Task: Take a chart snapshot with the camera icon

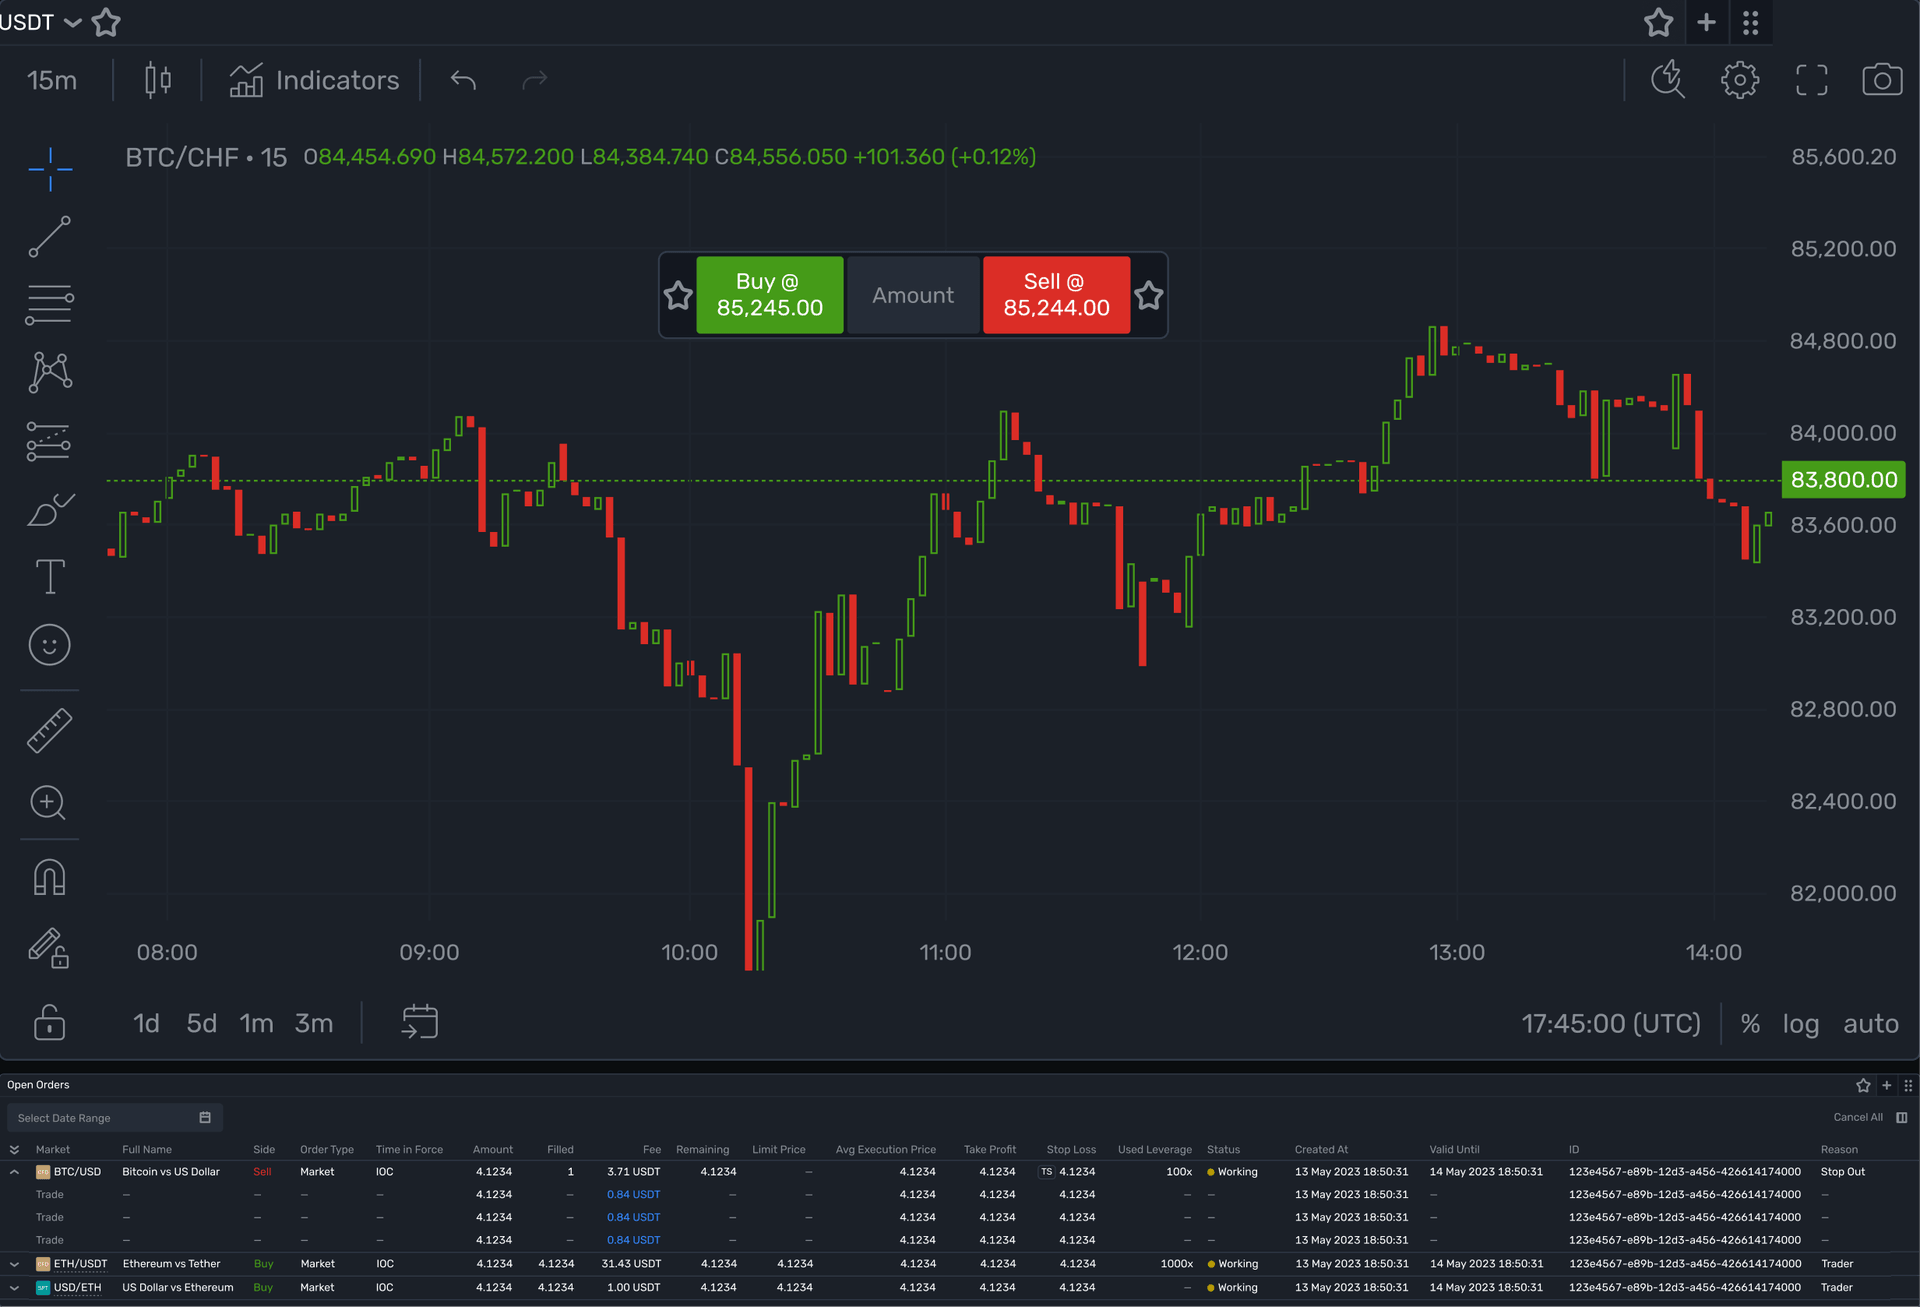Action: click(1884, 80)
